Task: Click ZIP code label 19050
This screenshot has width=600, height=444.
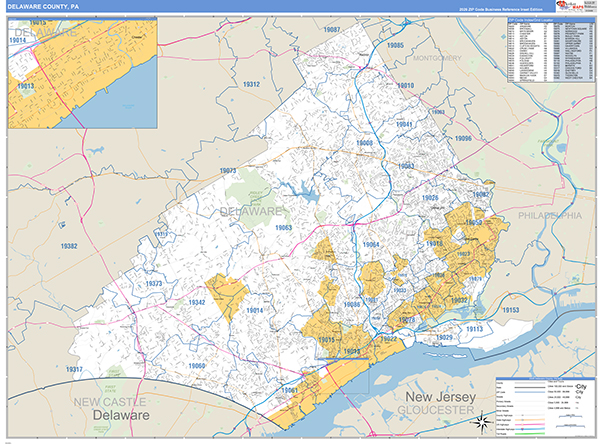Action: [474, 222]
